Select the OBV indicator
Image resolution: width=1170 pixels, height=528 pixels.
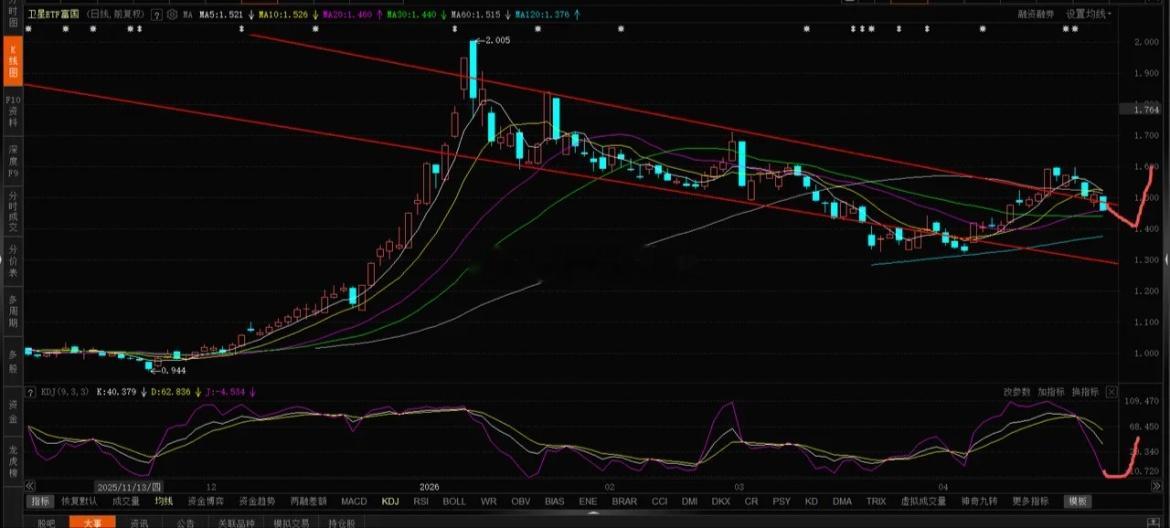point(521,501)
